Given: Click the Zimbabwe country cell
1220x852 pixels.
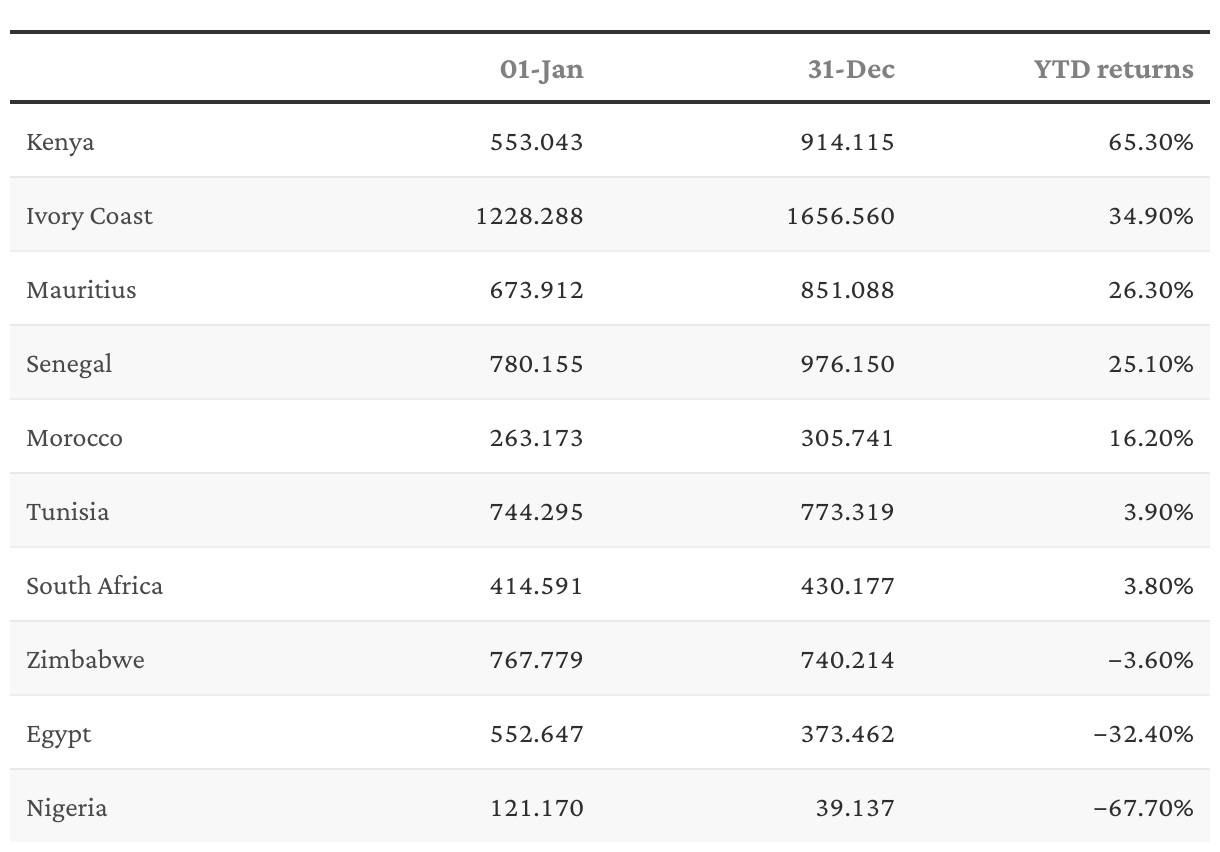Looking at the screenshot, I should click(x=85, y=660).
